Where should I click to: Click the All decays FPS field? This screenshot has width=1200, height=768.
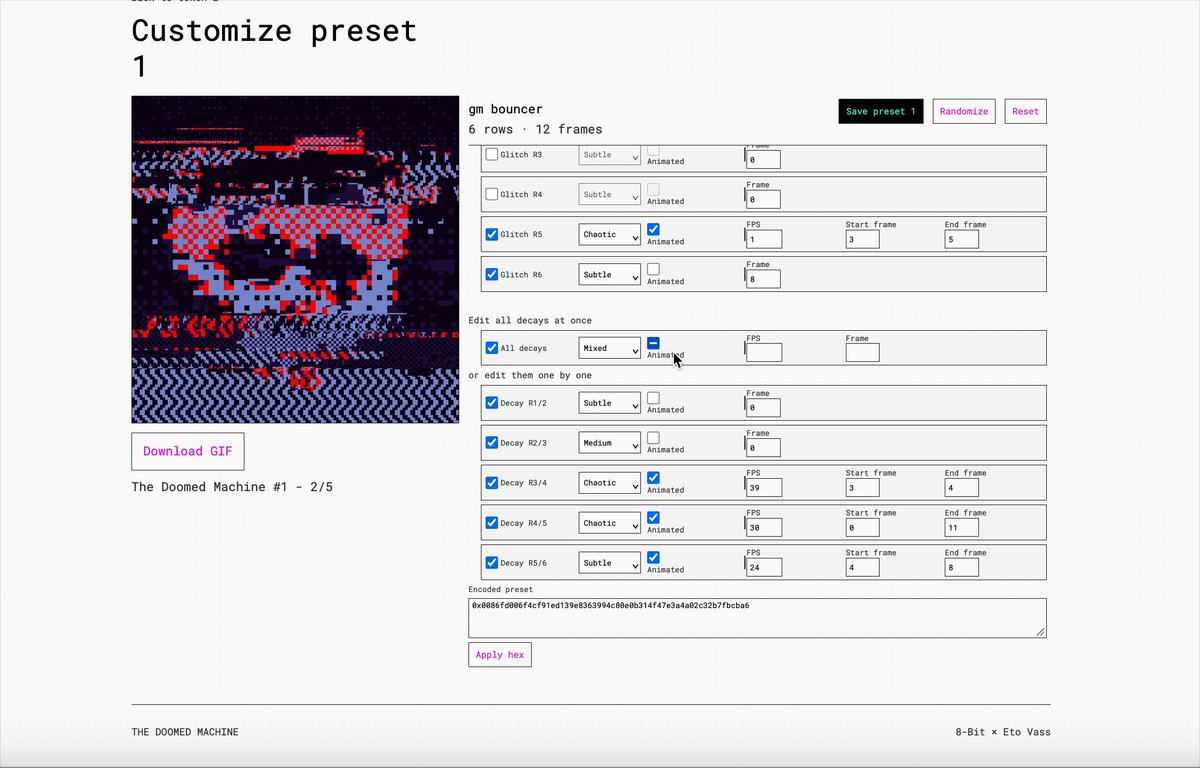click(x=764, y=352)
